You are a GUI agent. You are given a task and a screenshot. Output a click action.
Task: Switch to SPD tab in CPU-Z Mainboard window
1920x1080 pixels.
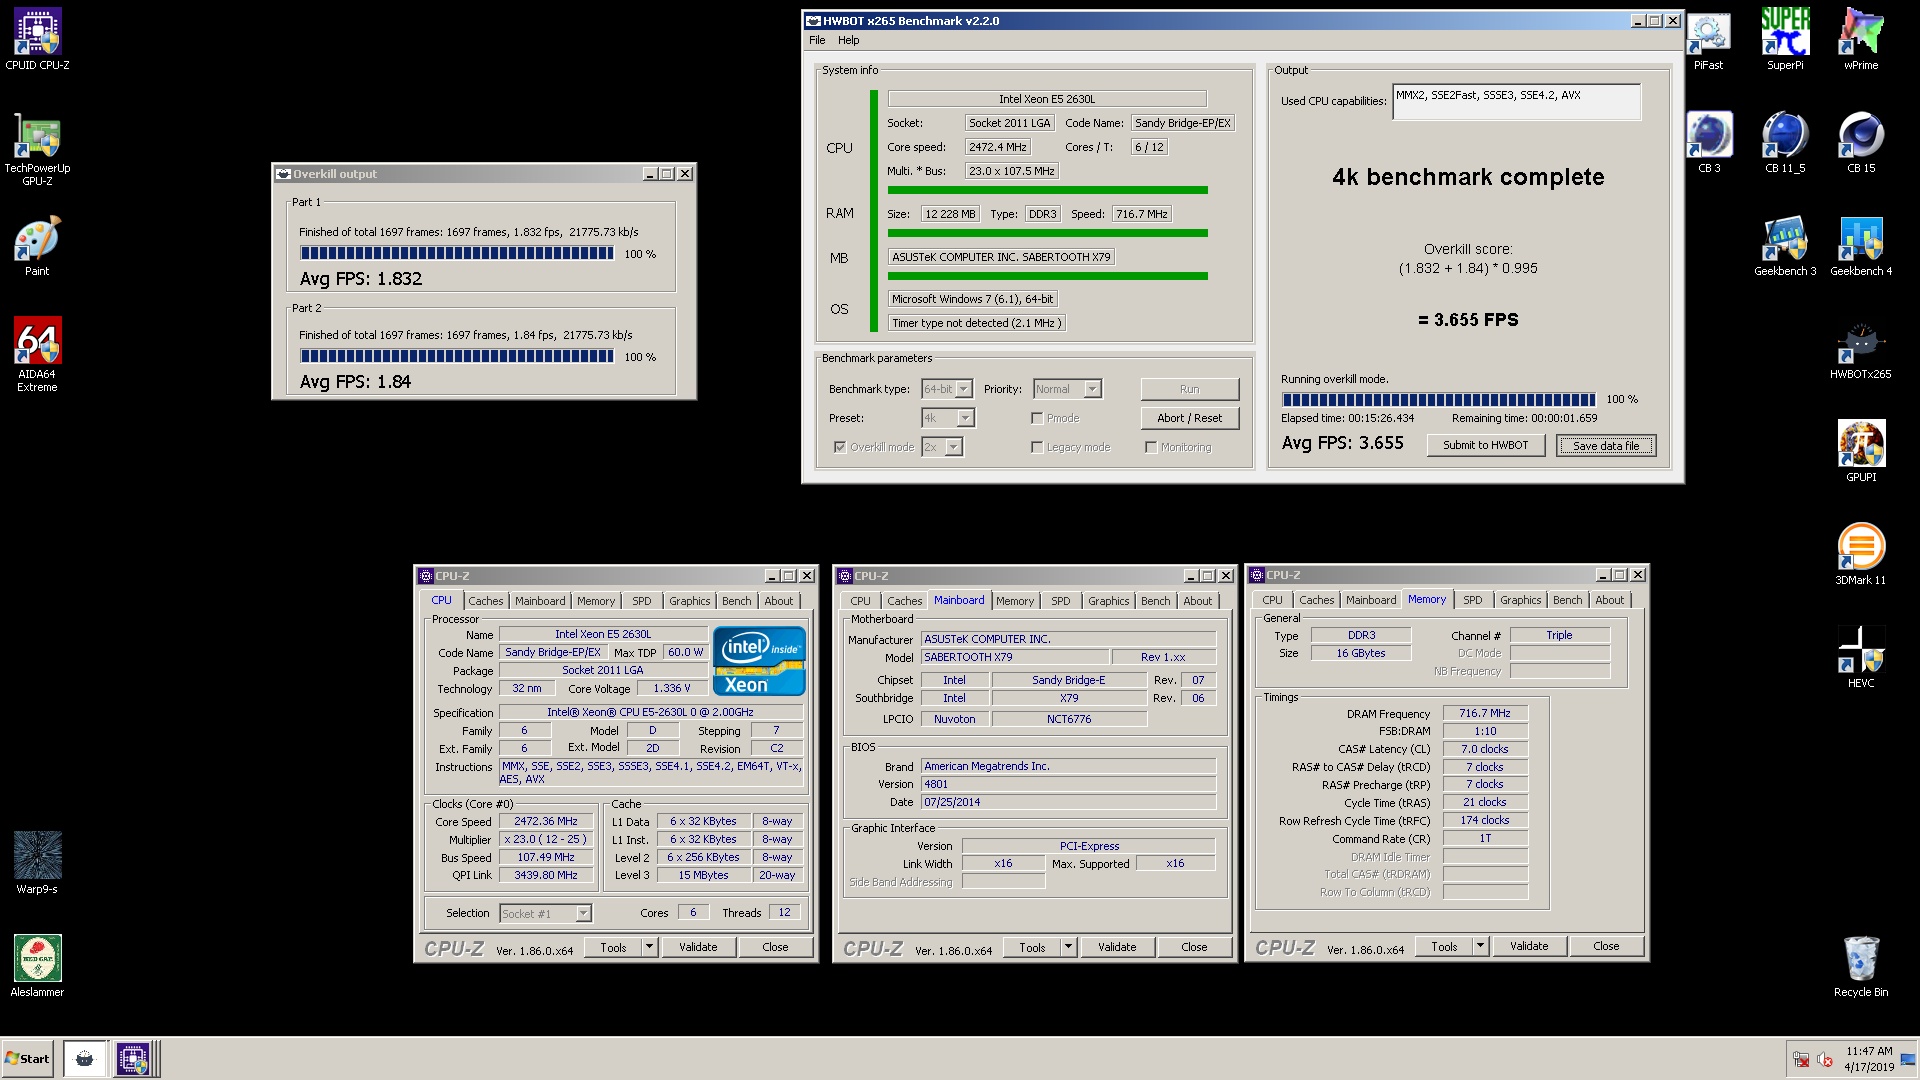click(x=1060, y=601)
